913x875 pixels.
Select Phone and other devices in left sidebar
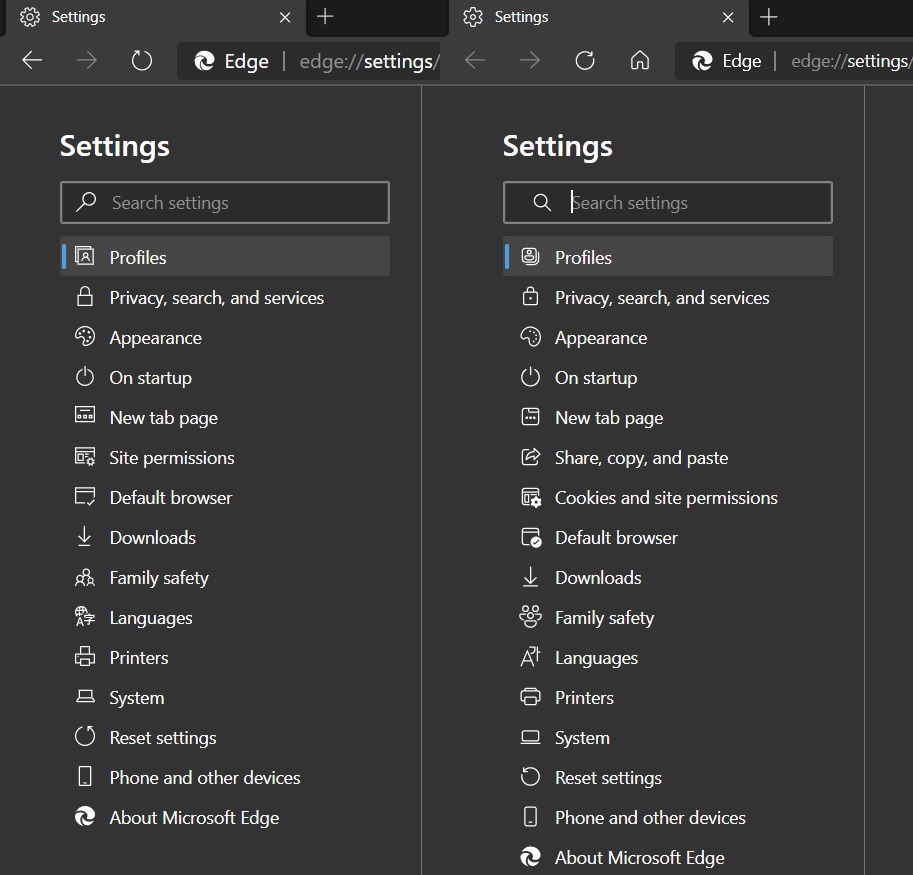tap(204, 777)
